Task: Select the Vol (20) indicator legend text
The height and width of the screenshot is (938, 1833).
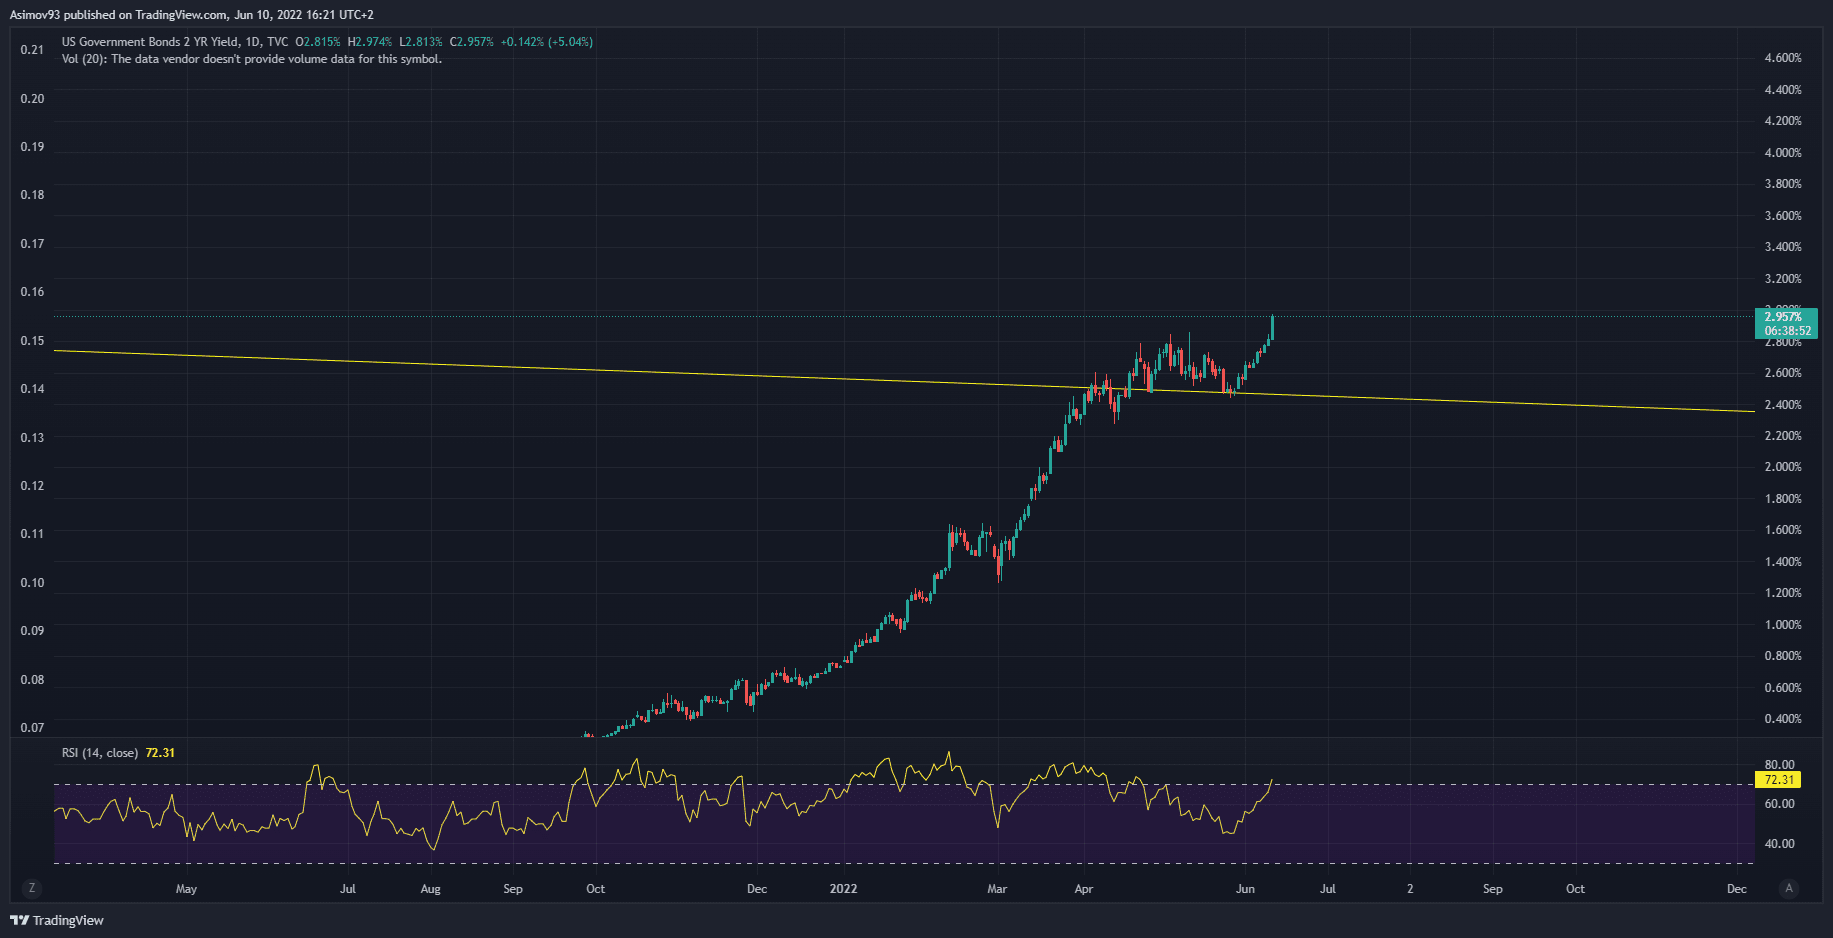Action: 251,59
